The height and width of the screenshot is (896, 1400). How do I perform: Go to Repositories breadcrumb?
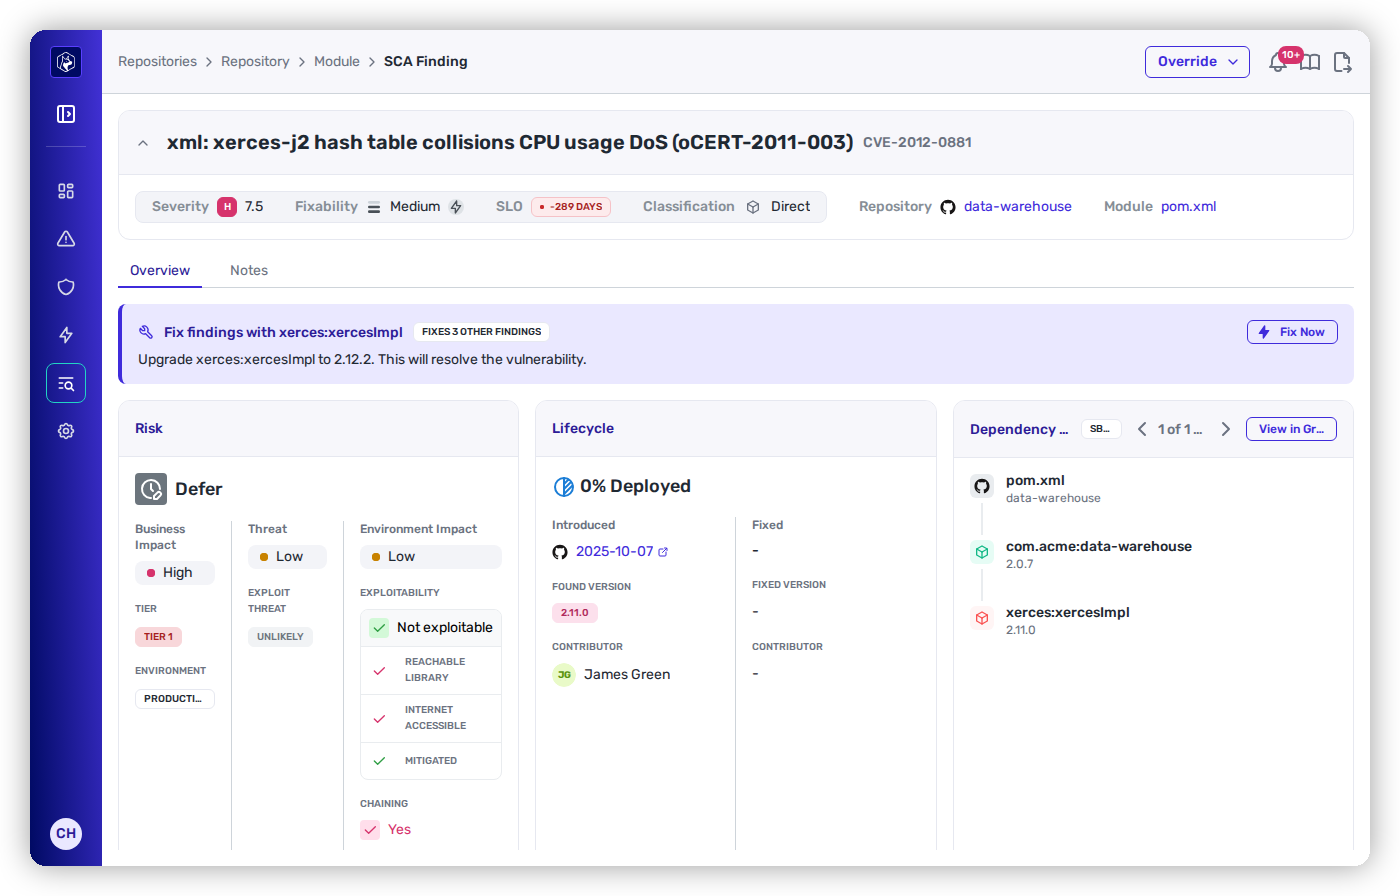157,62
